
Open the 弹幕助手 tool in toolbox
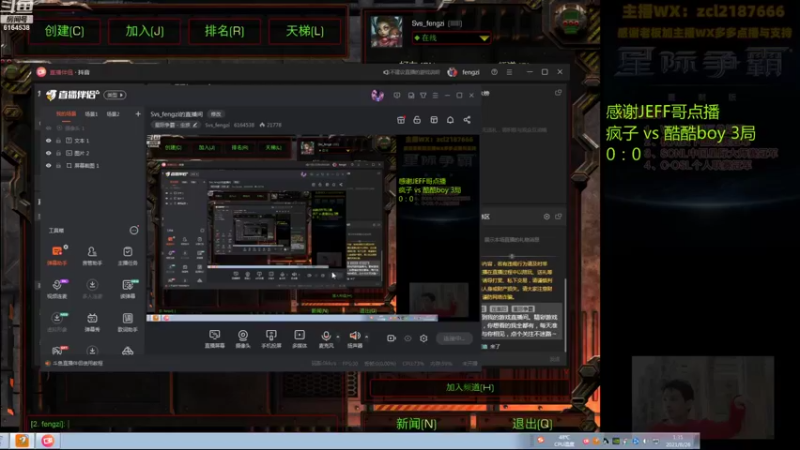57,255
